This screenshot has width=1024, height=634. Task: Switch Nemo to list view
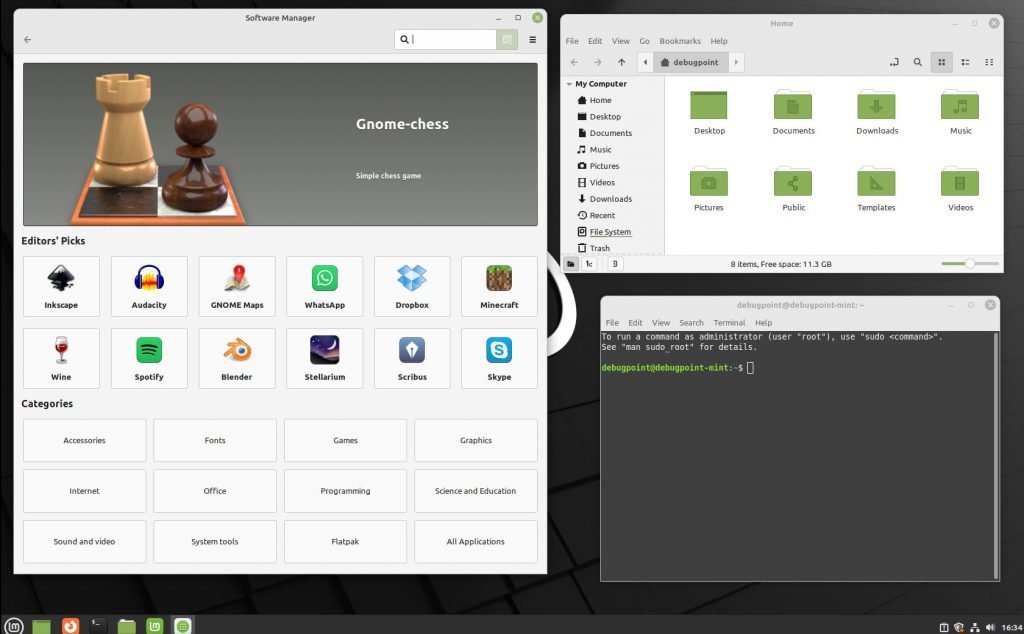pyautogui.click(x=965, y=62)
